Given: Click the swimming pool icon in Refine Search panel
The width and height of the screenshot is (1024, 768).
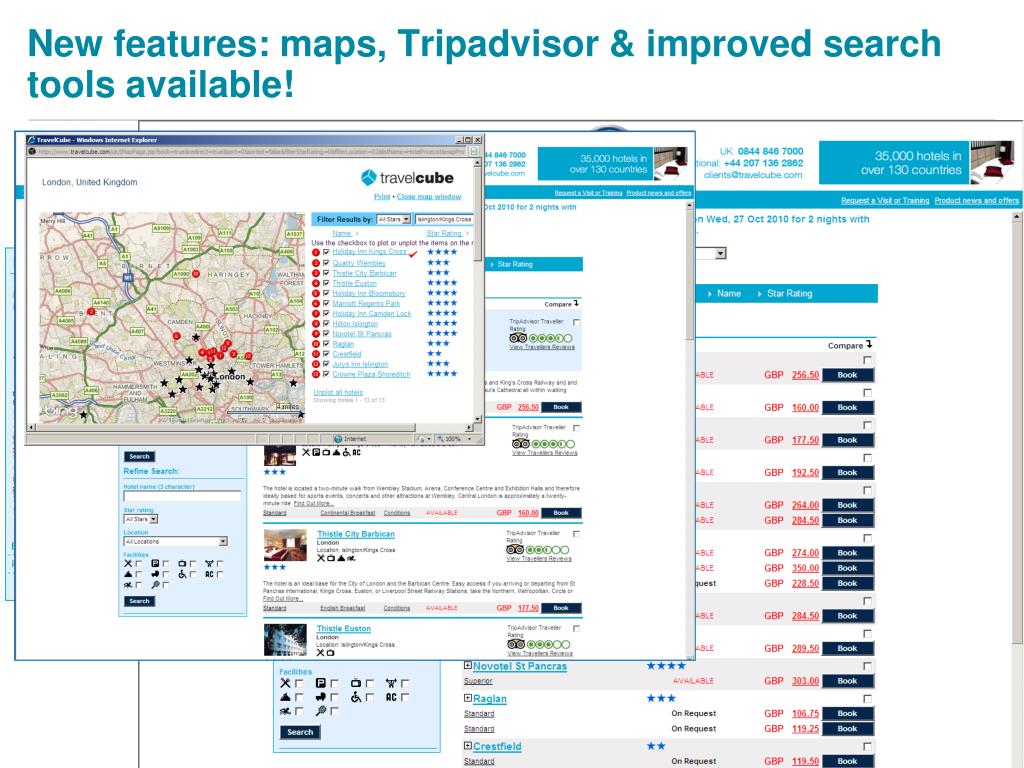Looking at the screenshot, I should [x=128, y=584].
